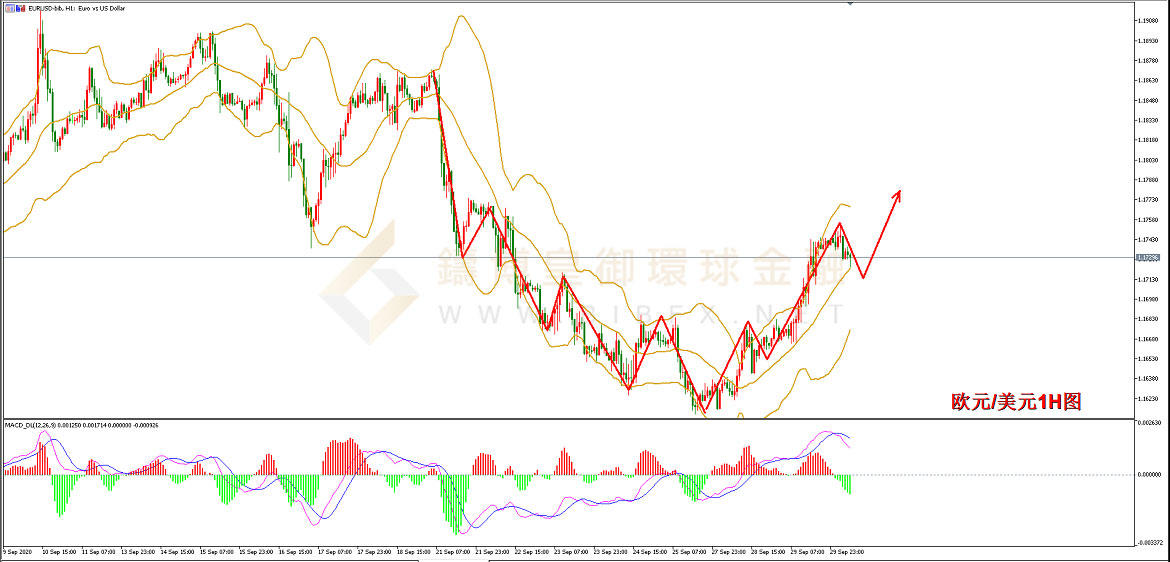Select the EURUSD-bib H1 chart title text
This screenshot has height=562, width=1170.
[x=69, y=7]
